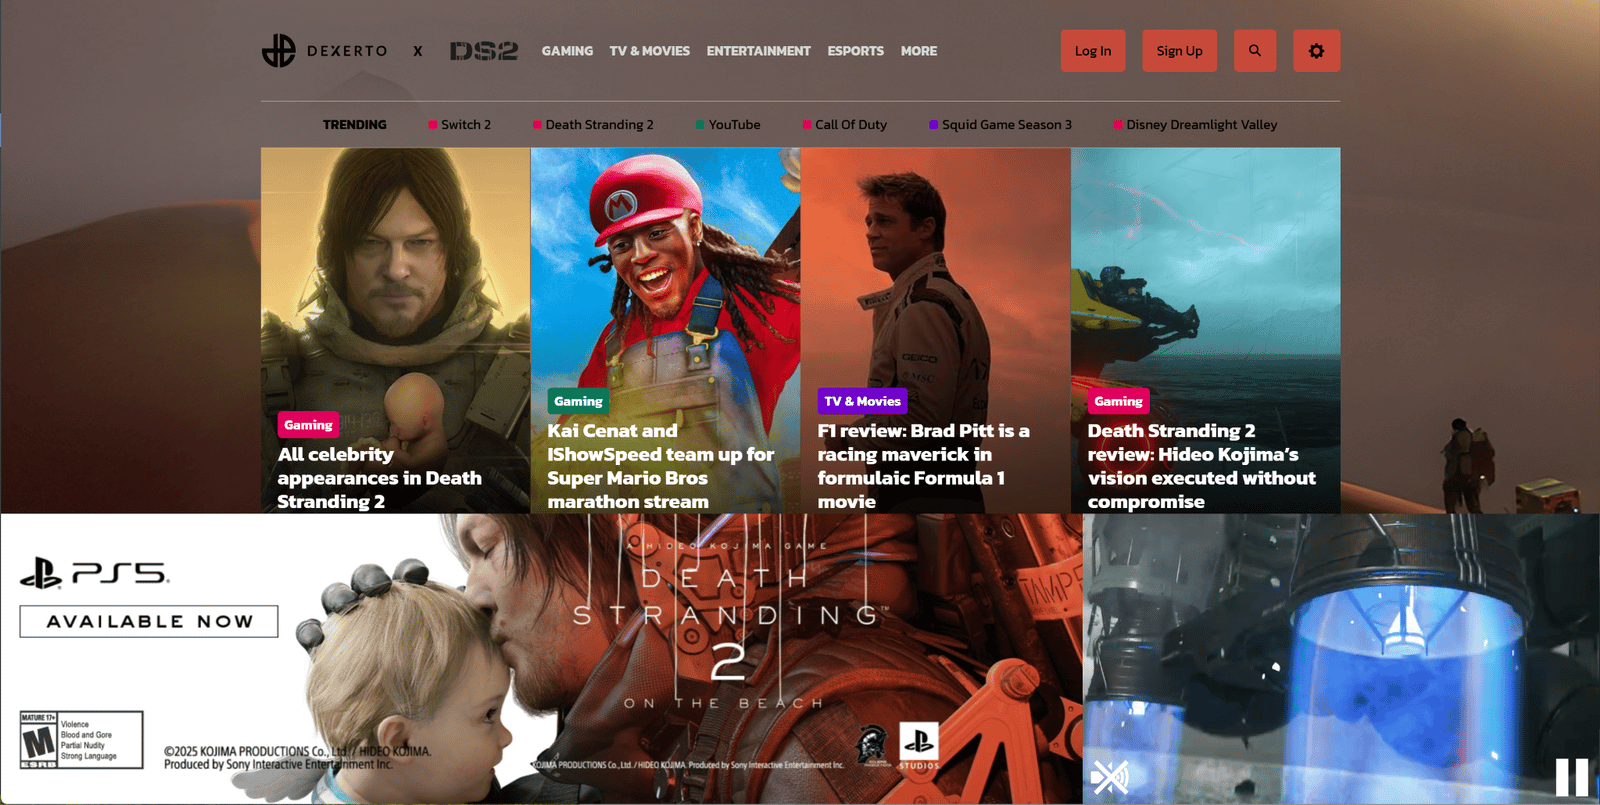Open settings via the gear icon
This screenshot has height=805, width=1600.
1316,51
